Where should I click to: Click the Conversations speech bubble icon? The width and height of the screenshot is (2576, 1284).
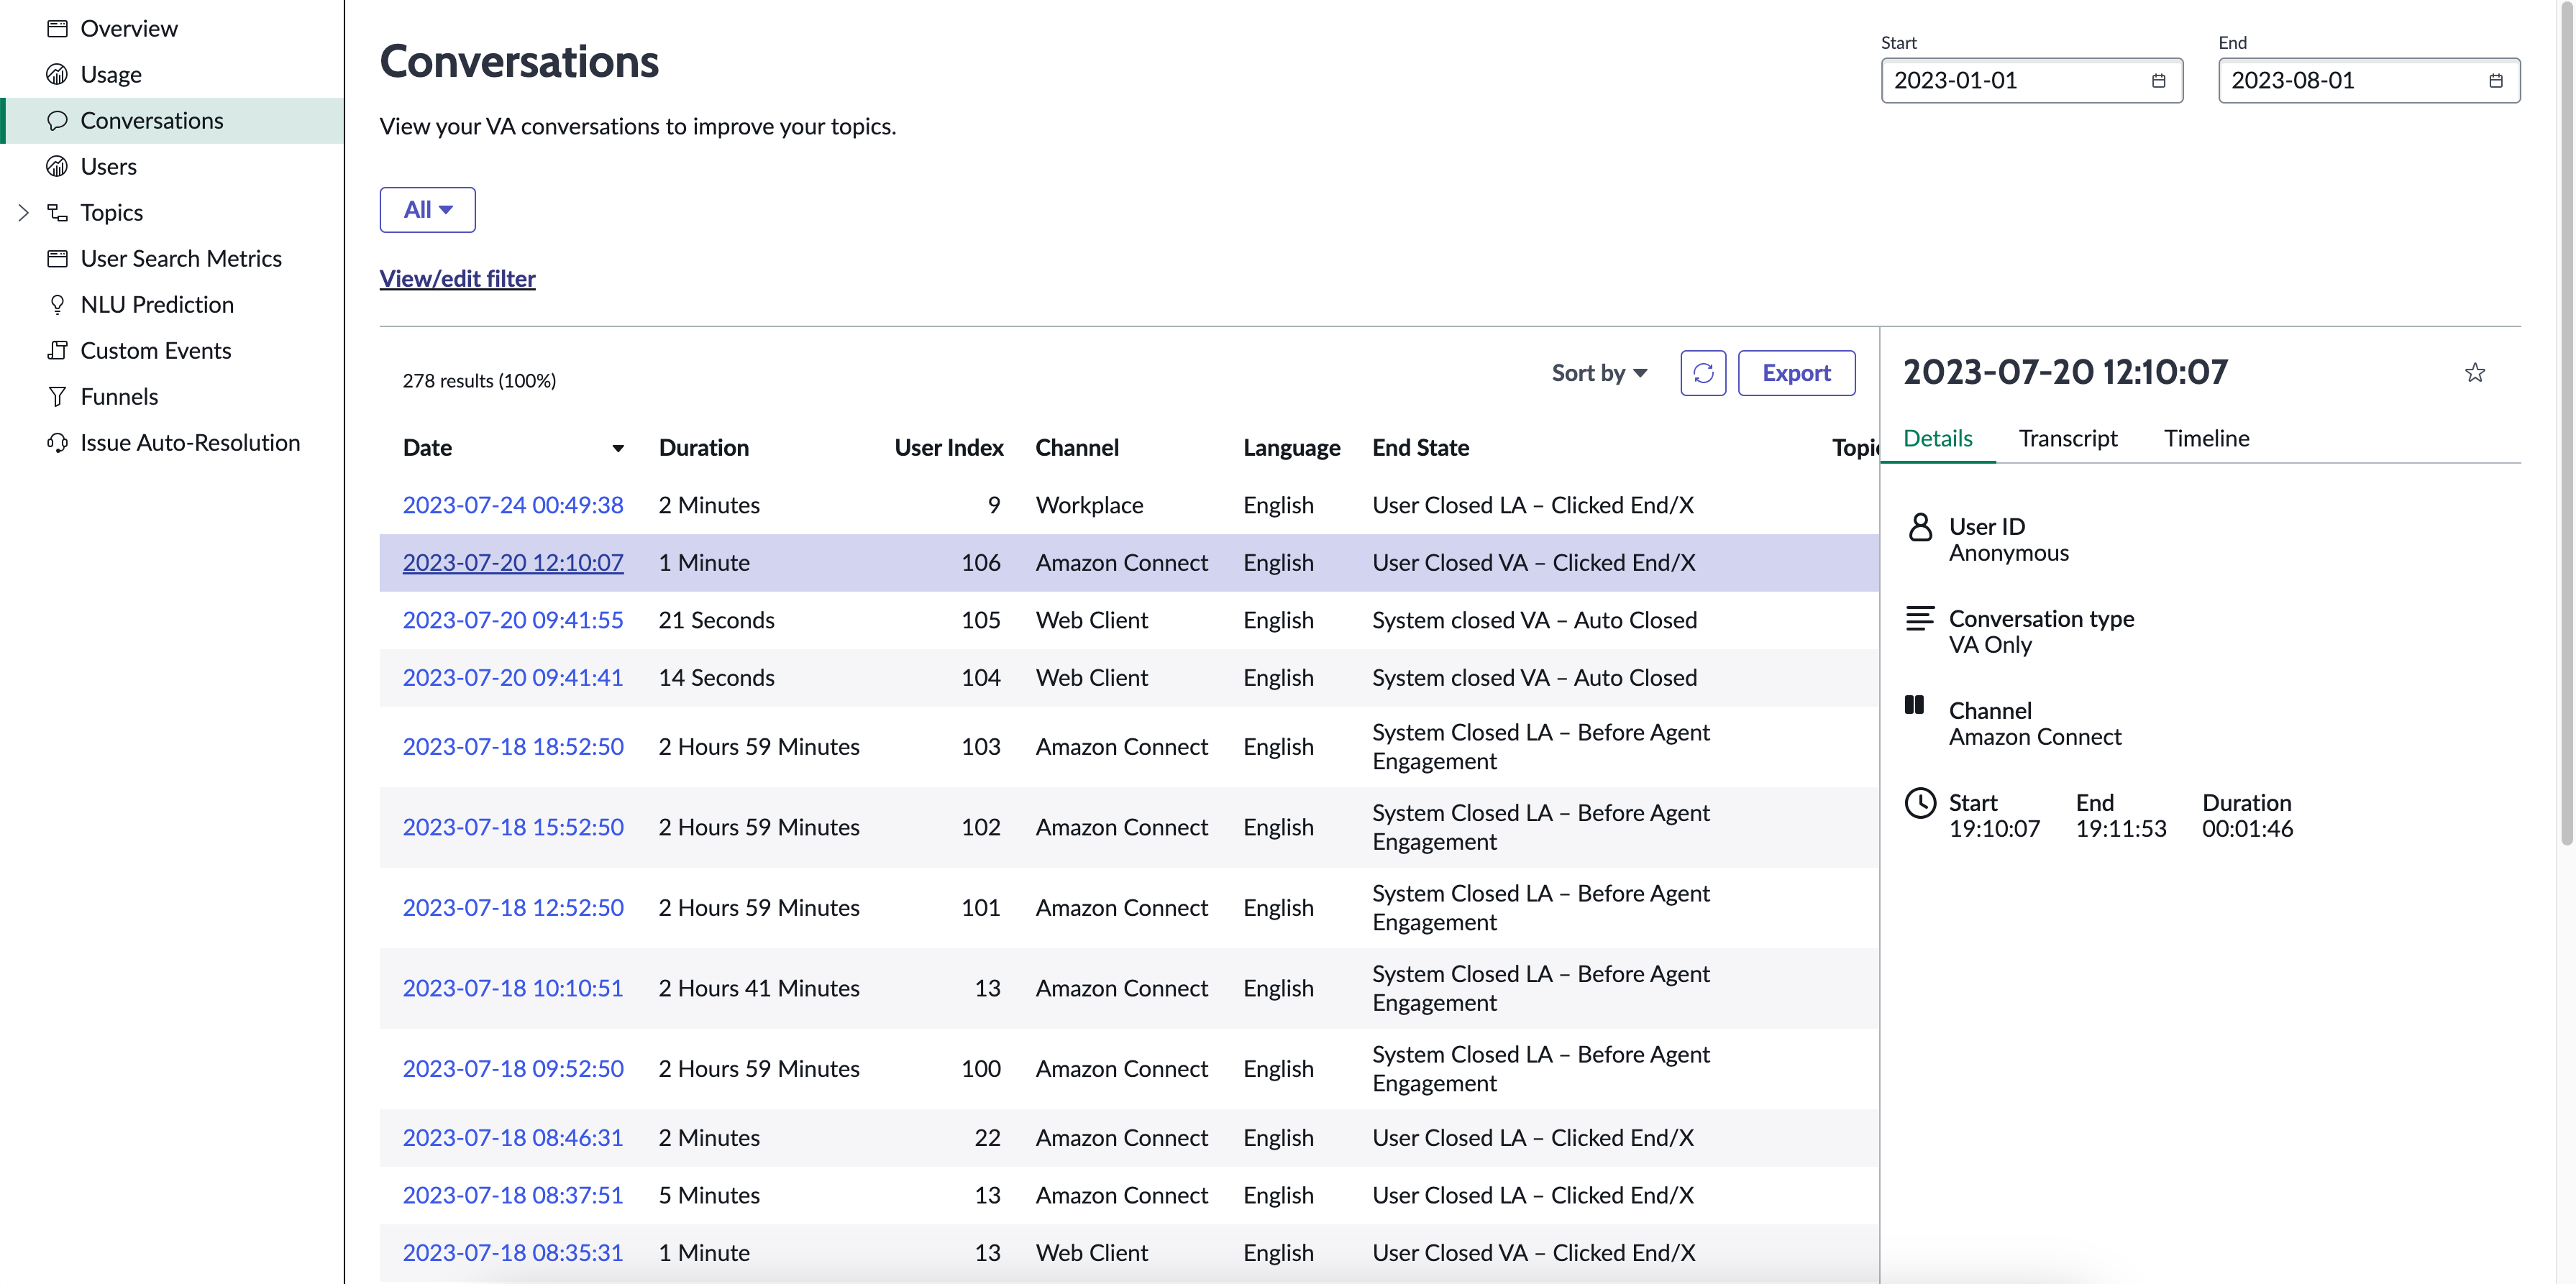point(57,121)
